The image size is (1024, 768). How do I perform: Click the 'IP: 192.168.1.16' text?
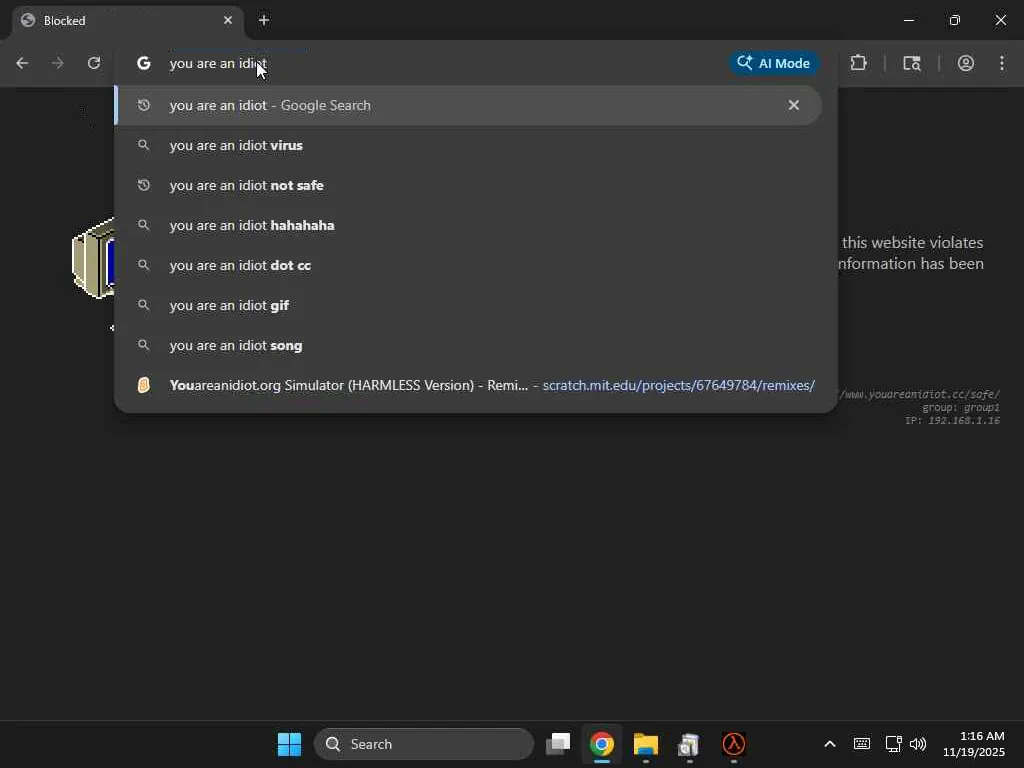click(x=952, y=421)
